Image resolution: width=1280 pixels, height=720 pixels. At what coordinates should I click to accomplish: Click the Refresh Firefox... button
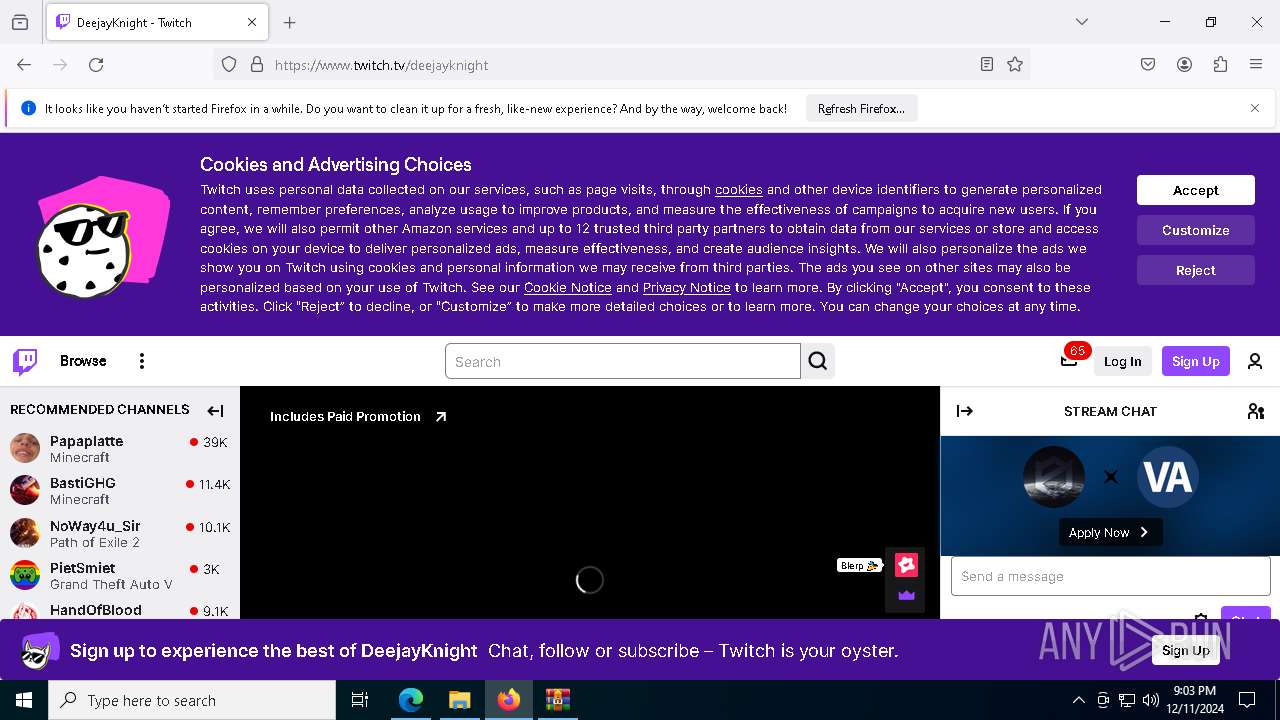(x=861, y=108)
